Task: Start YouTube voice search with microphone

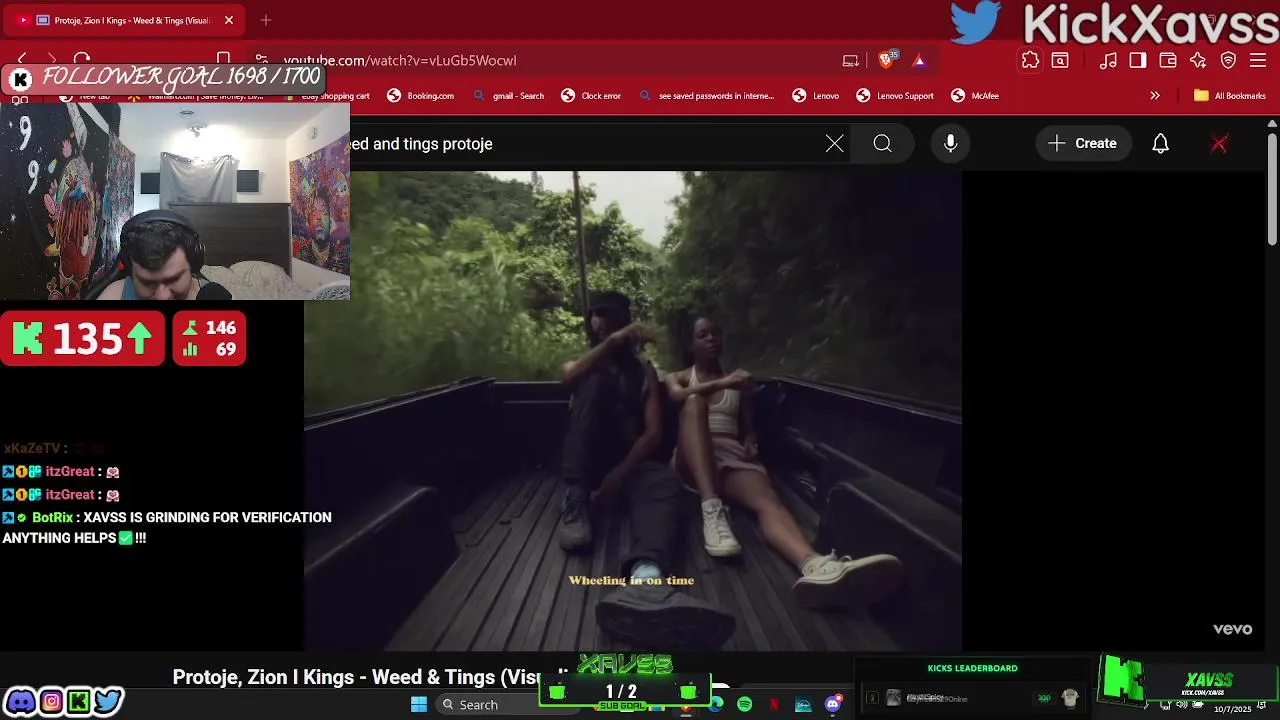Action: point(951,144)
